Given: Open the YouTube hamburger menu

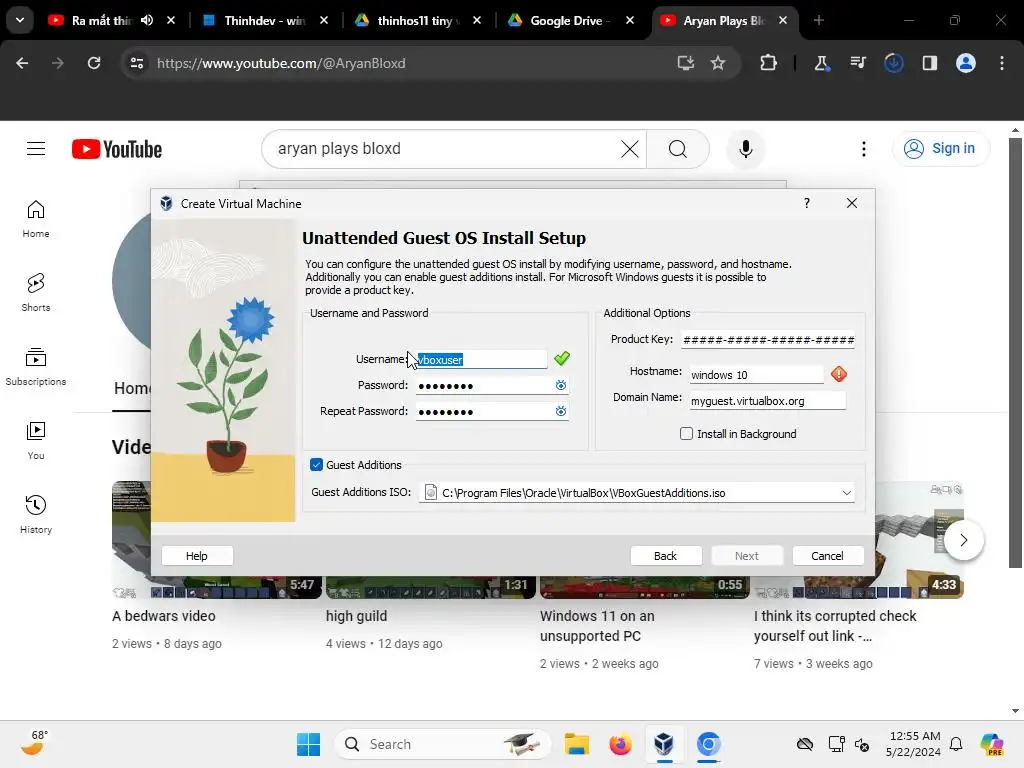Looking at the screenshot, I should (x=36, y=149).
